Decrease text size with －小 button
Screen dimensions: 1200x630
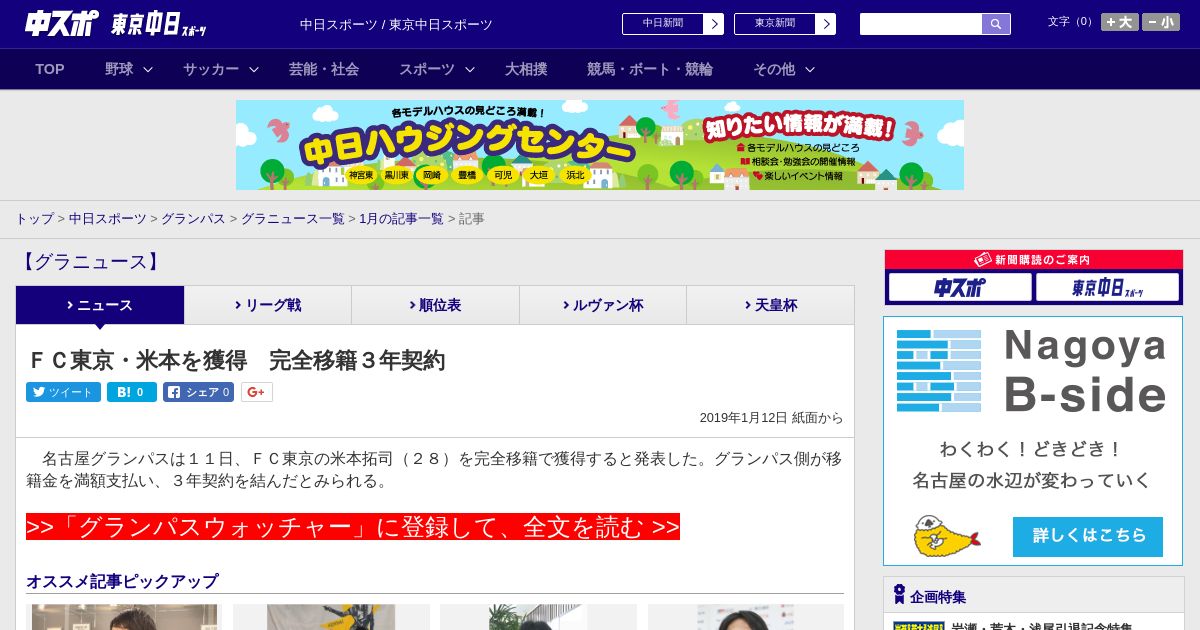1161,22
